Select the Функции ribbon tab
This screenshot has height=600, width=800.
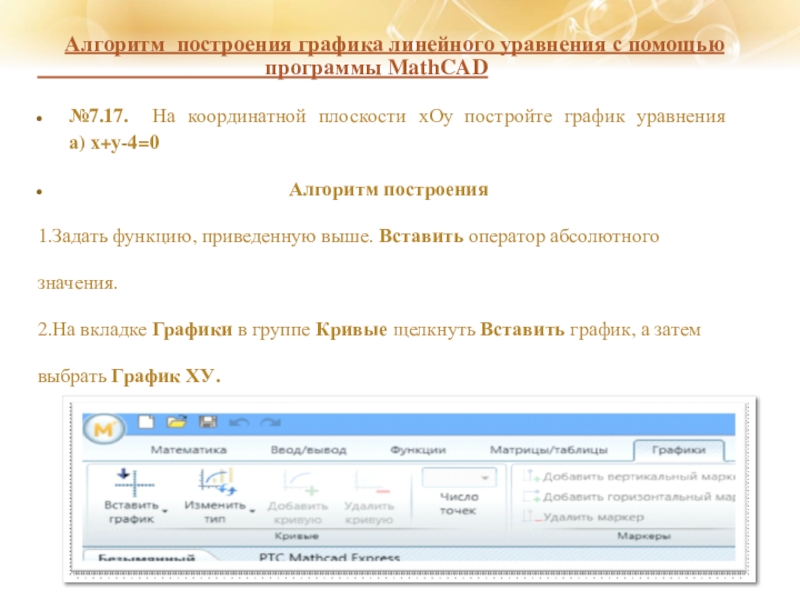tap(418, 450)
